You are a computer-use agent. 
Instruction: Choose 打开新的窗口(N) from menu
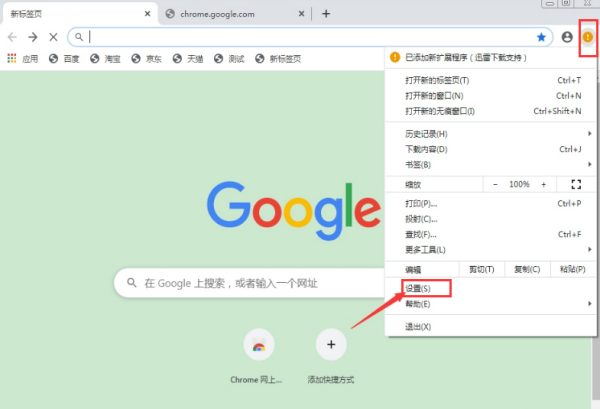click(491, 96)
